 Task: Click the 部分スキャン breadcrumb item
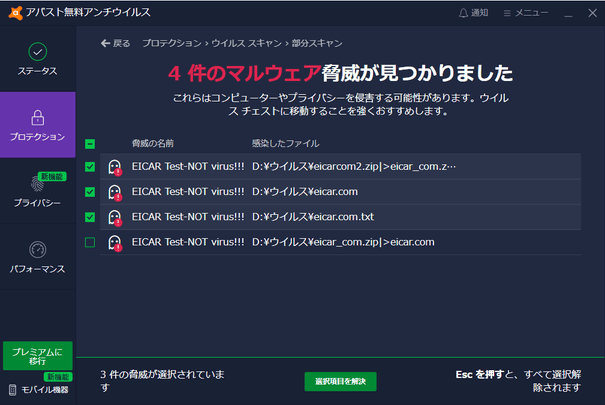pos(317,43)
